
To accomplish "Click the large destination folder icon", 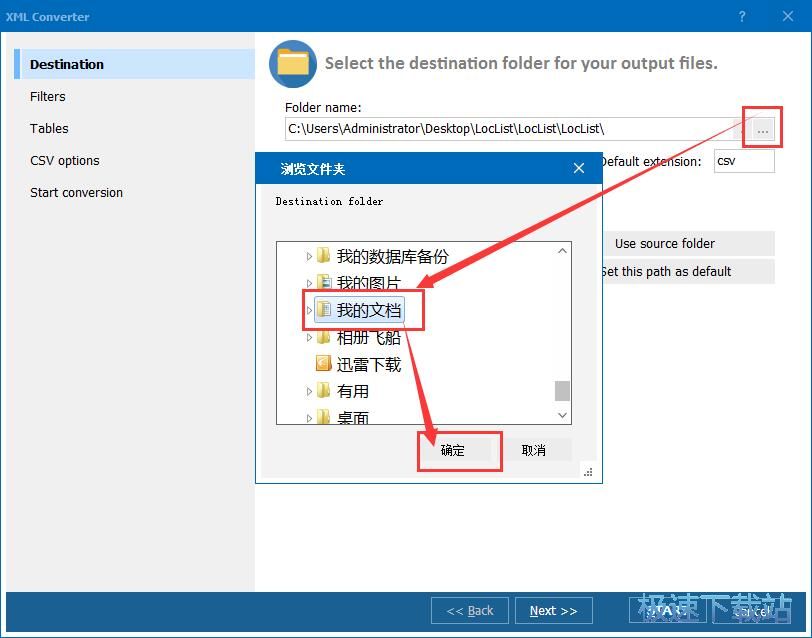I will (293, 64).
